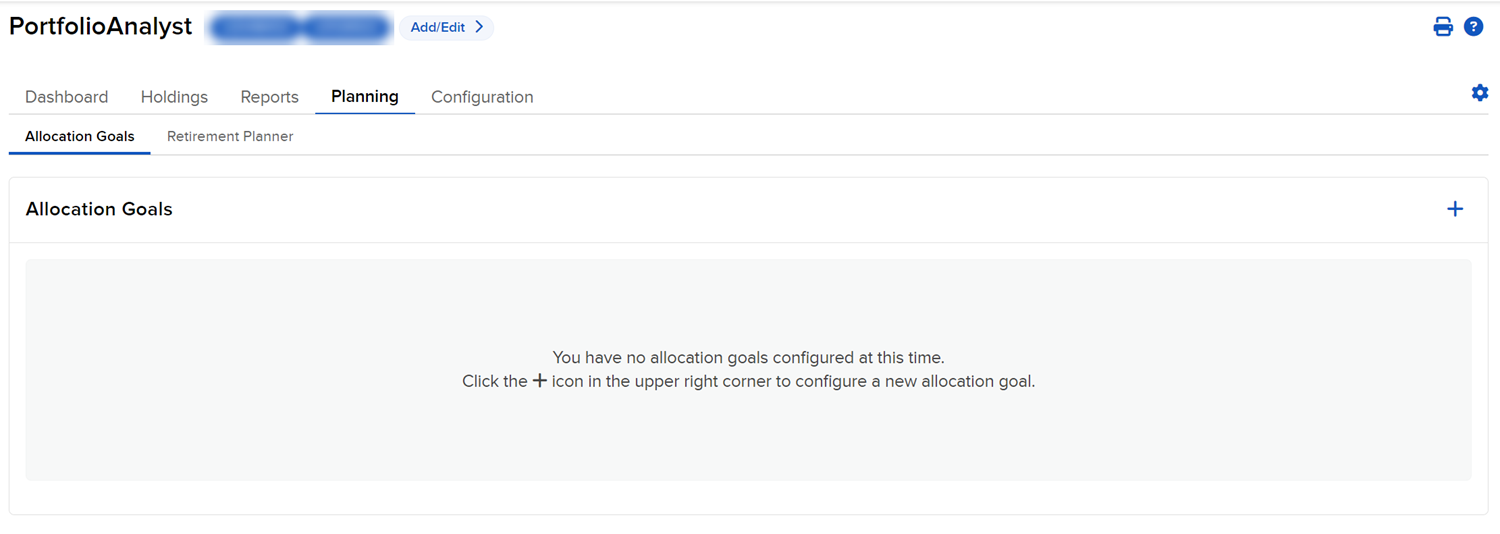Select the Allocation Goals sub-tab

point(80,137)
